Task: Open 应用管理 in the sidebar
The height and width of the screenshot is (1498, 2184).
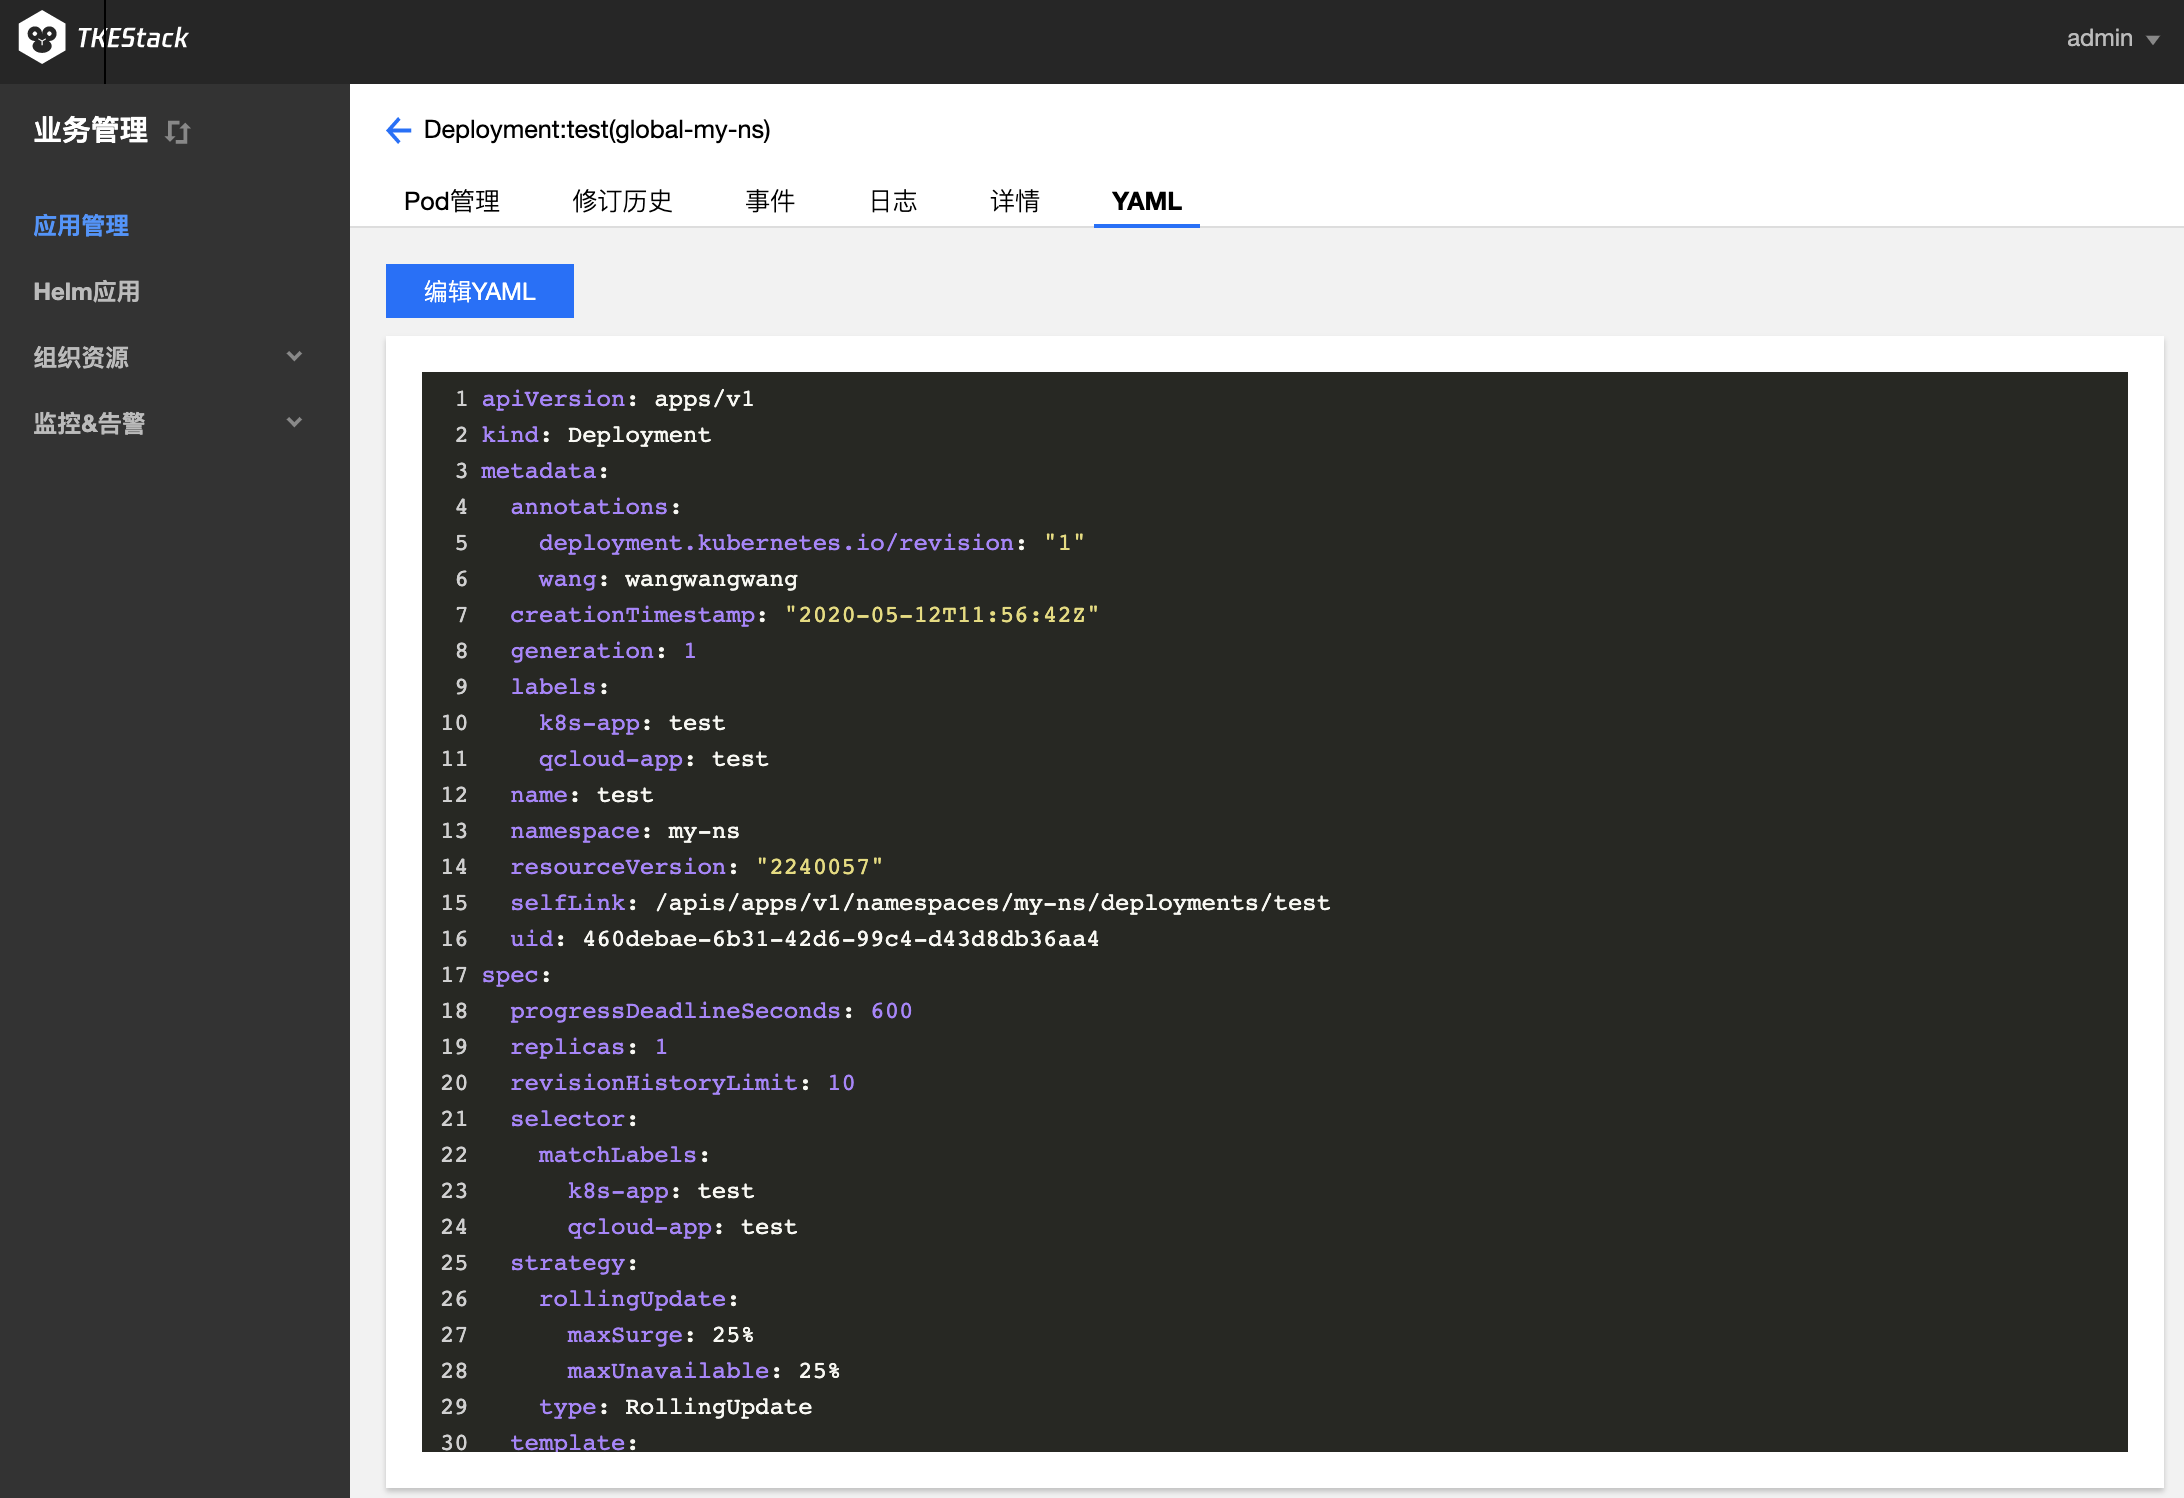Action: (x=81, y=225)
